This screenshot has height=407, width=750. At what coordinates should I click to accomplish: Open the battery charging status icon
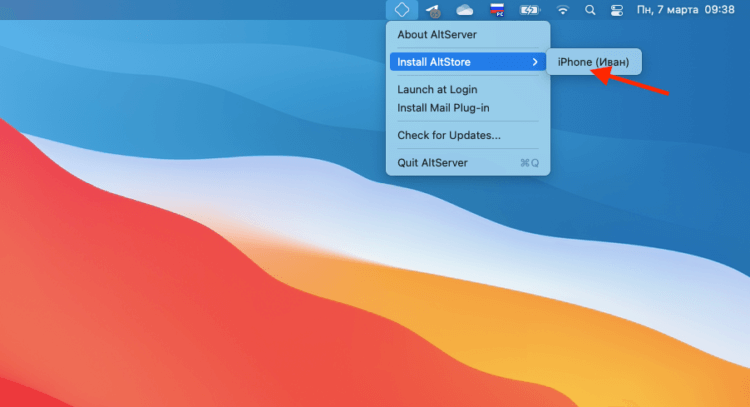click(x=529, y=10)
